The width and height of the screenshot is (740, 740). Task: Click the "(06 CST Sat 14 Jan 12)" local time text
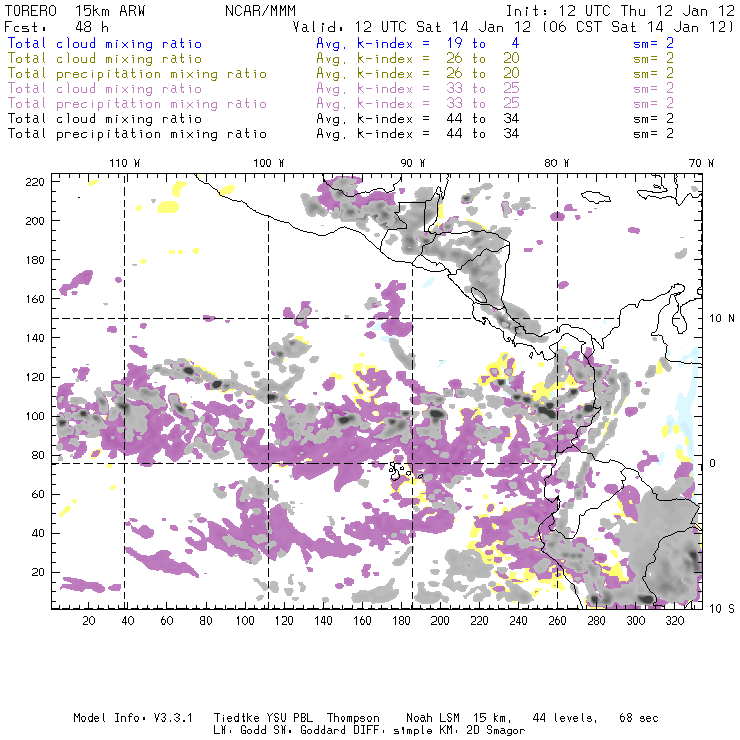pos(638,27)
